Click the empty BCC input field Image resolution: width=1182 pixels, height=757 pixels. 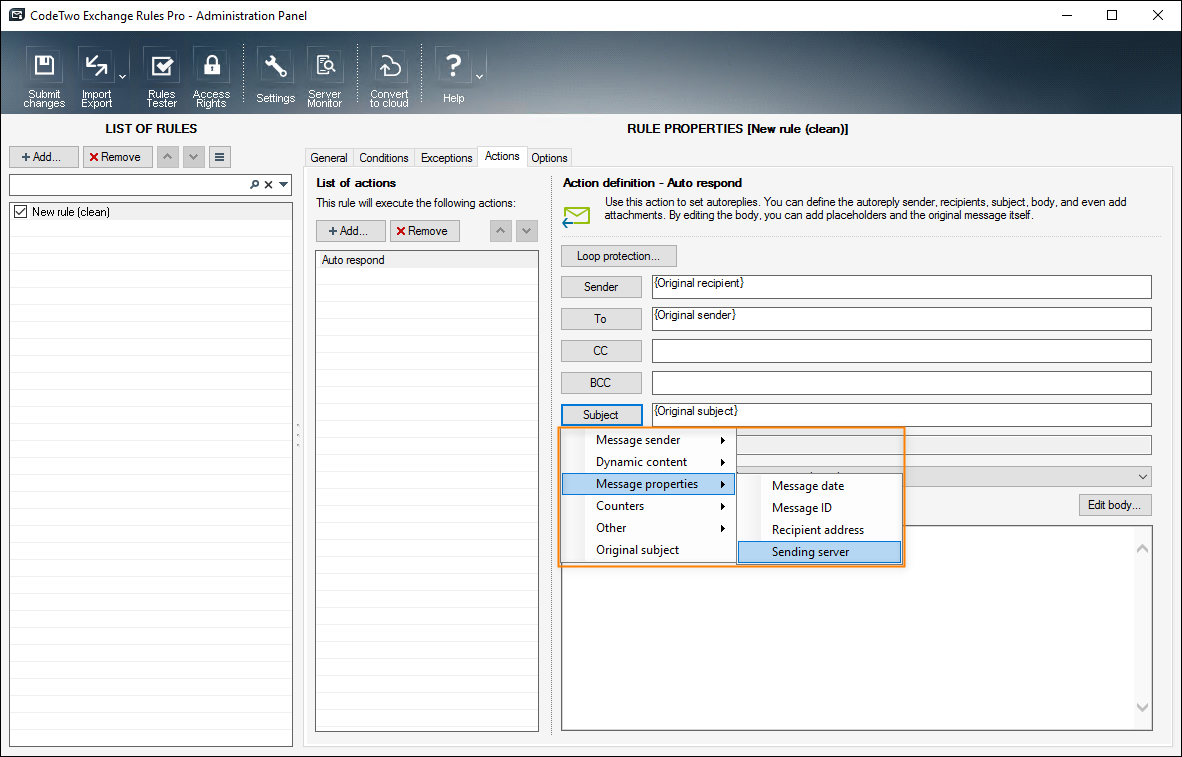point(902,382)
